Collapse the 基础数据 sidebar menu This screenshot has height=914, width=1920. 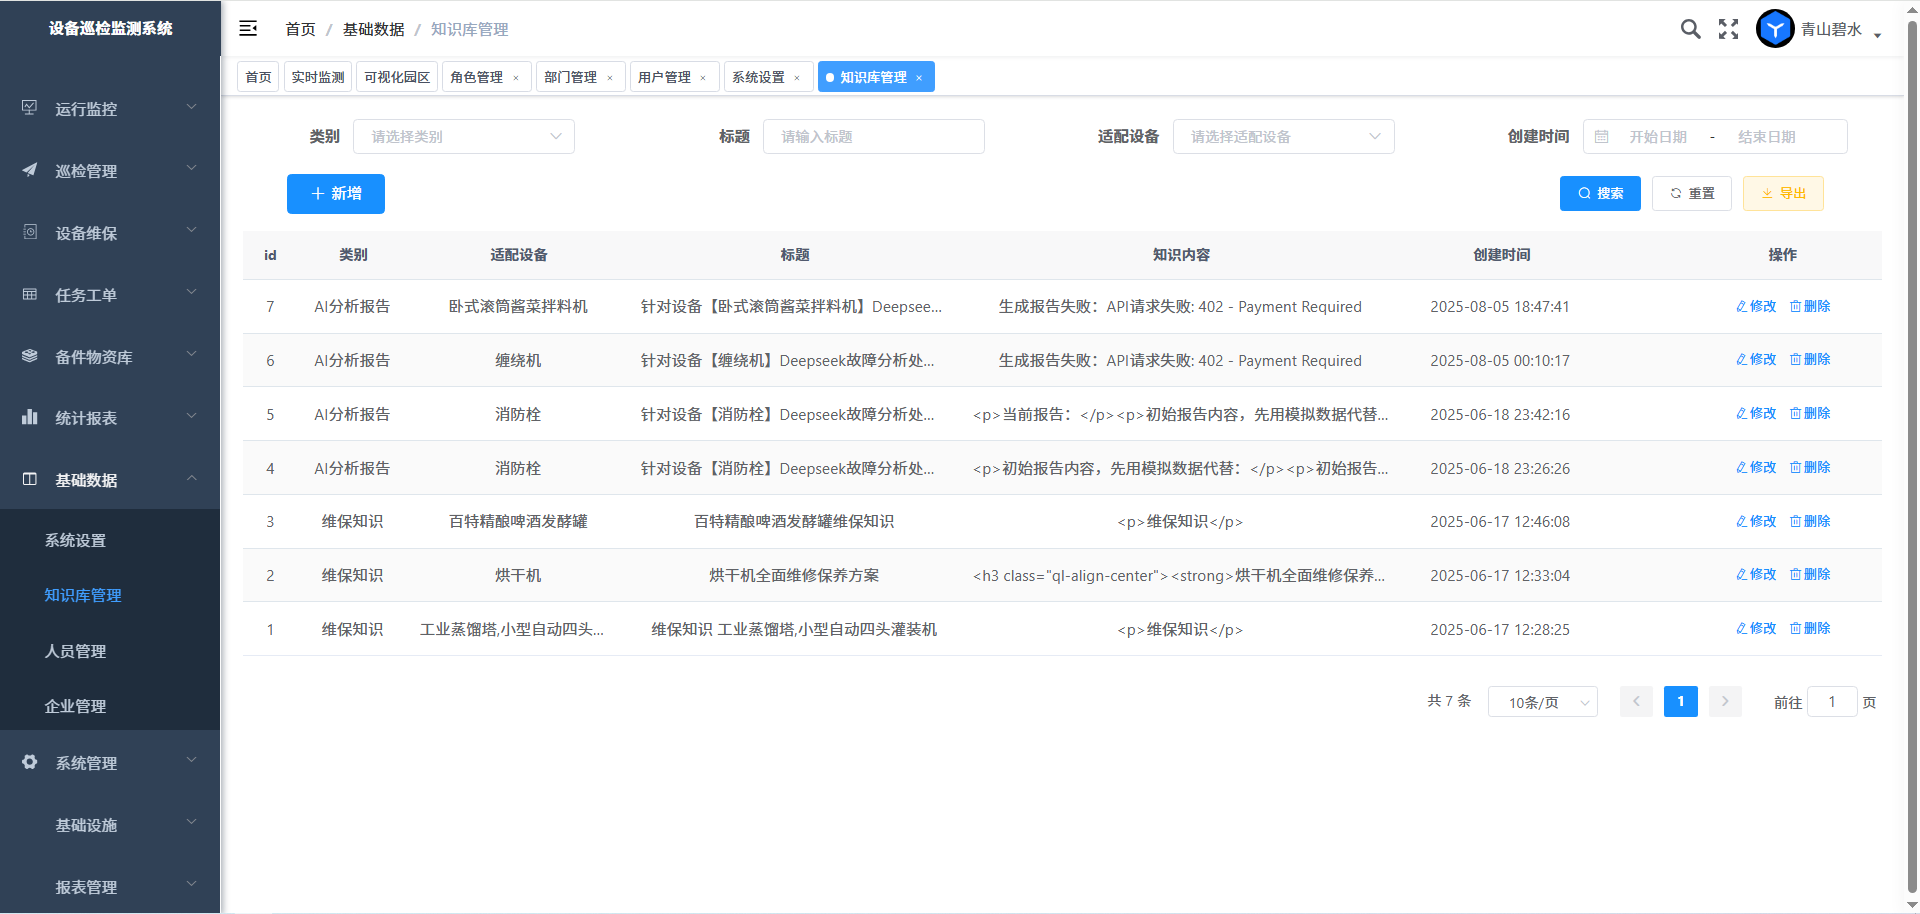(x=110, y=480)
